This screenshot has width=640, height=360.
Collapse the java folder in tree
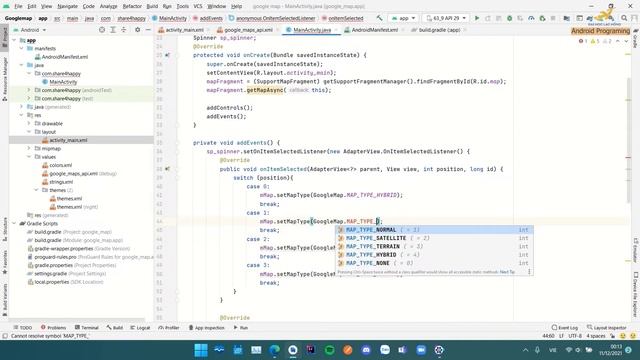tap(22, 65)
